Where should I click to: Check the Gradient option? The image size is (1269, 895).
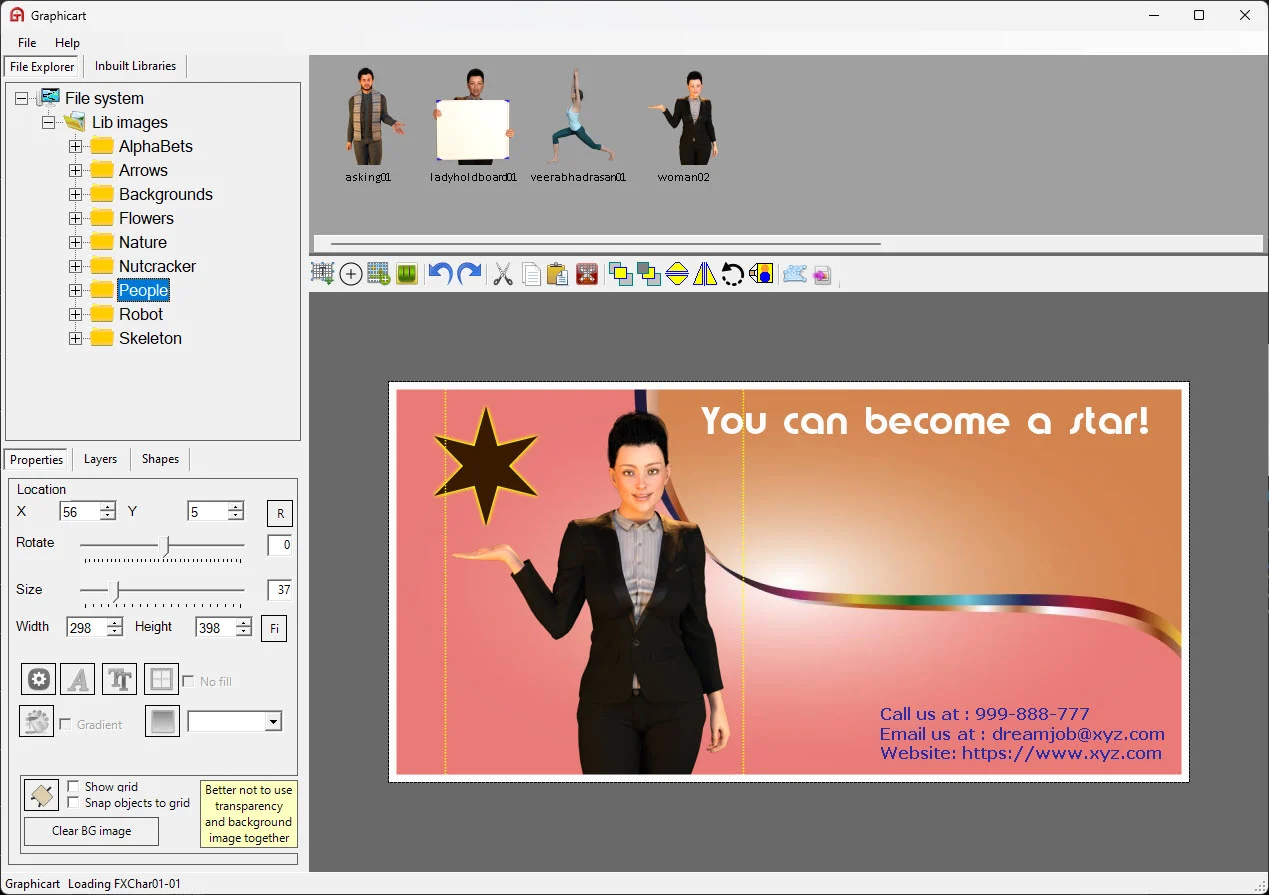pos(66,724)
